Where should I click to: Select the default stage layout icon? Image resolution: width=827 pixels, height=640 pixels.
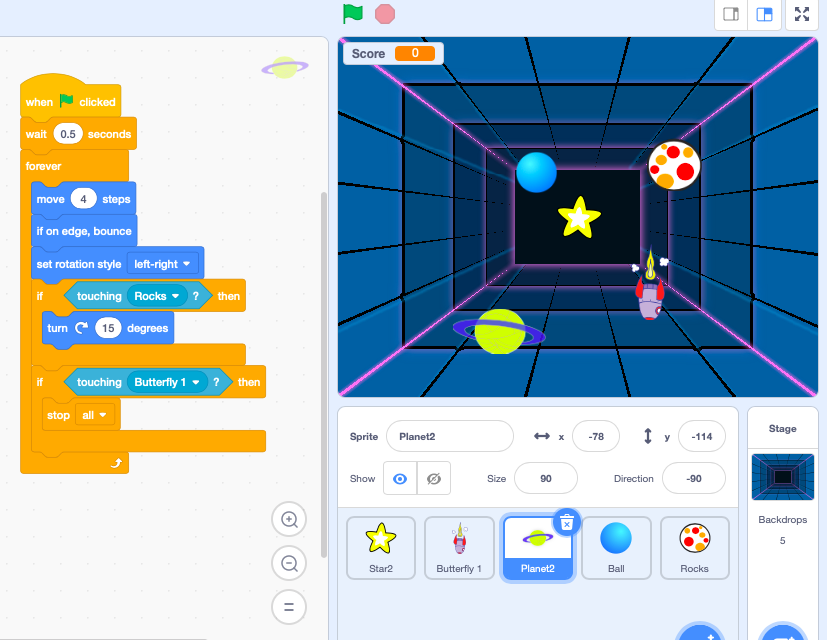[x=764, y=16]
